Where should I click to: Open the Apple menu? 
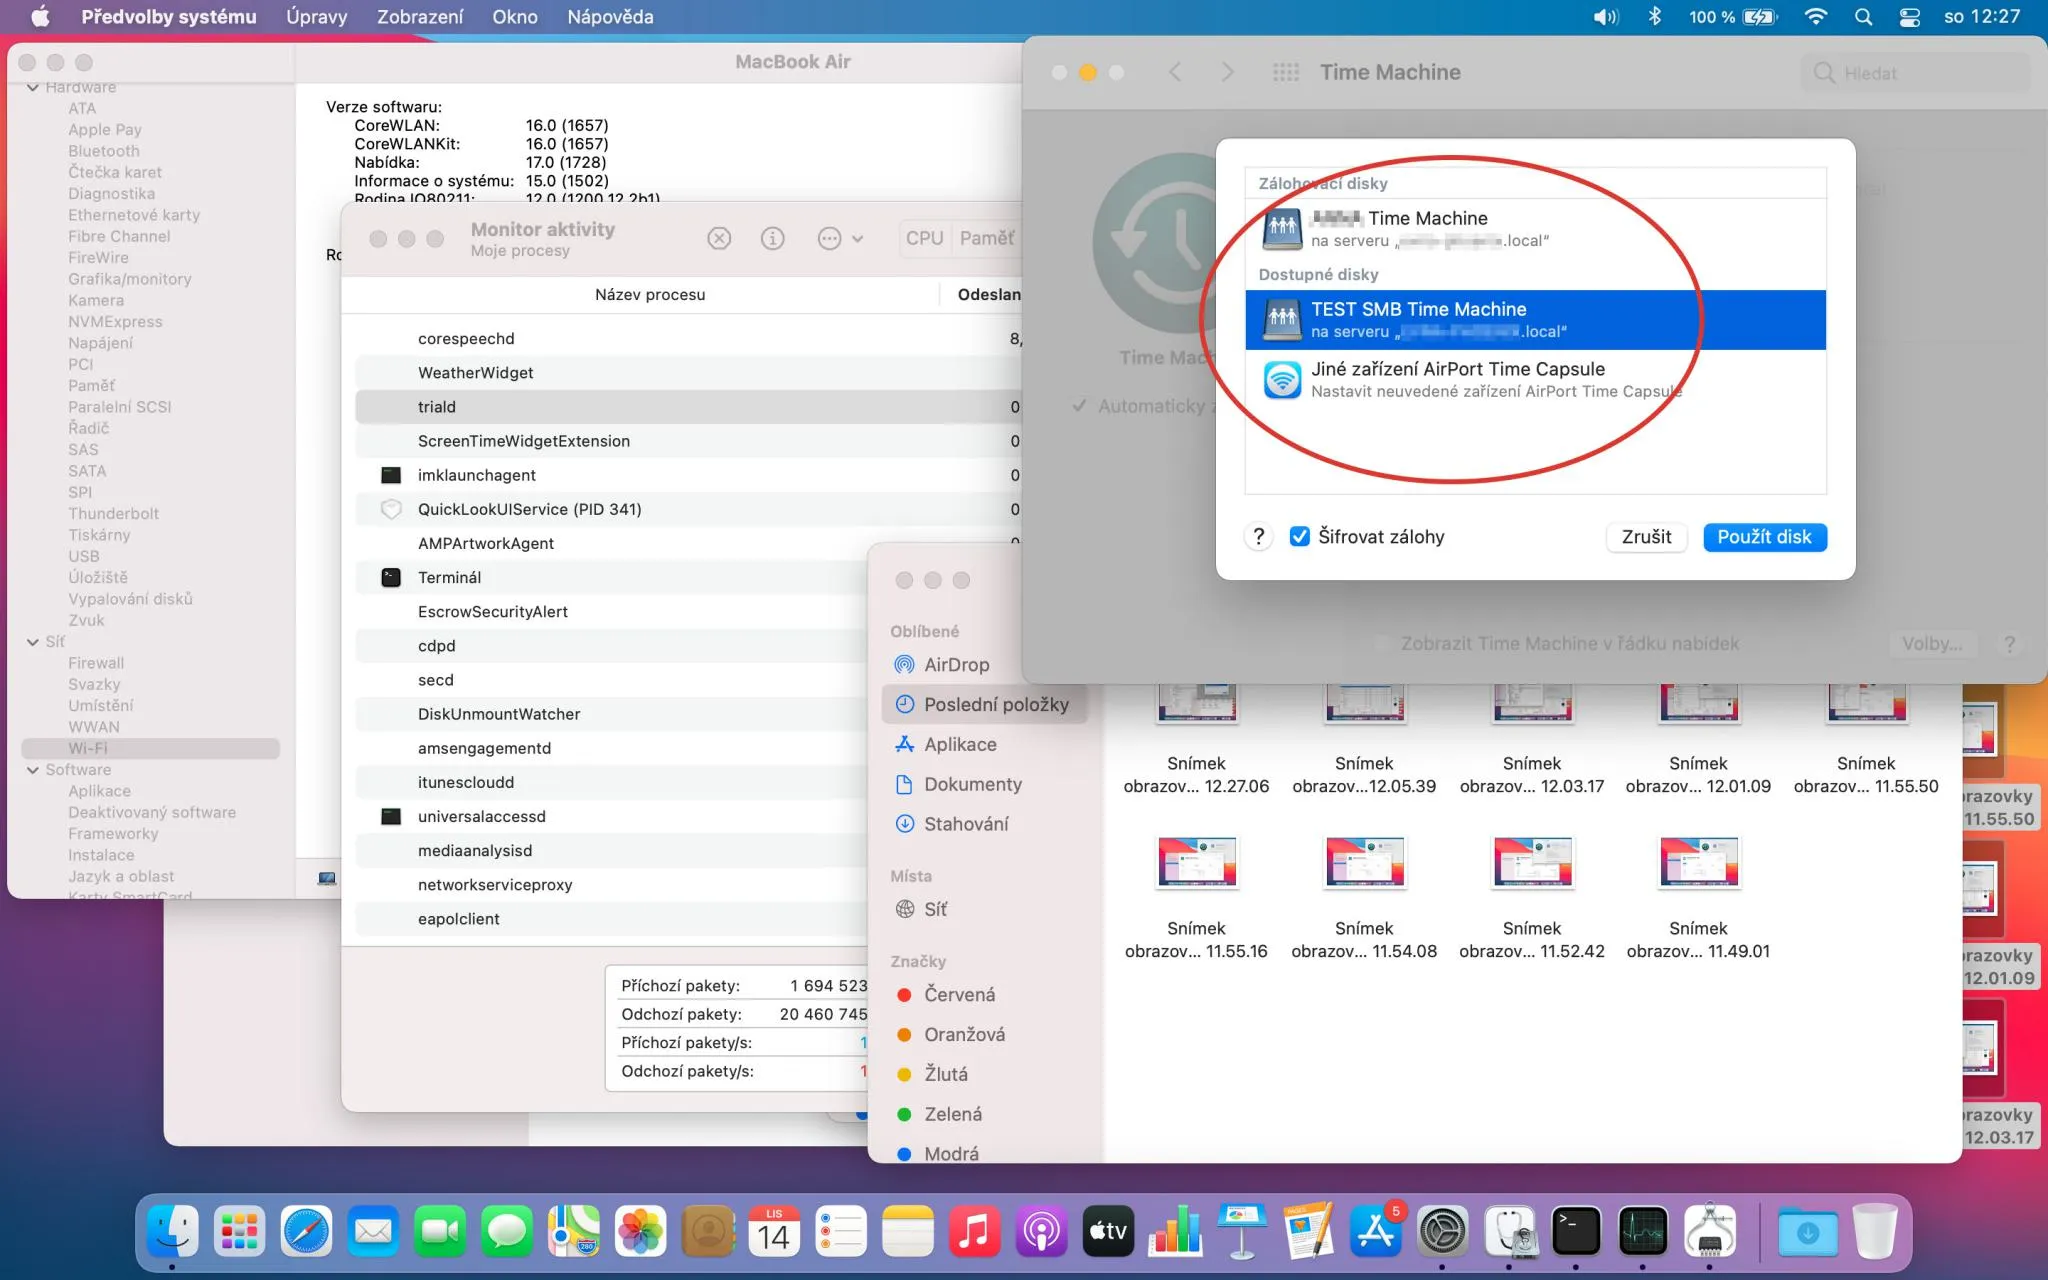click(41, 17)
